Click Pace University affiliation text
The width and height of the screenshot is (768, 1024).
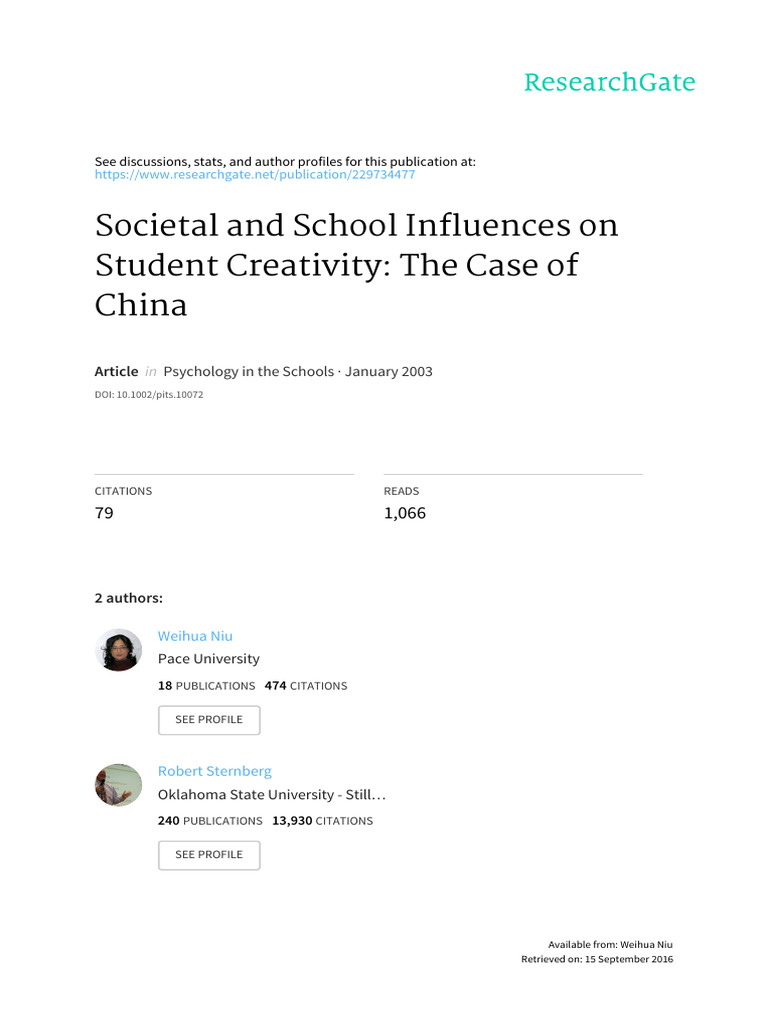208,659
